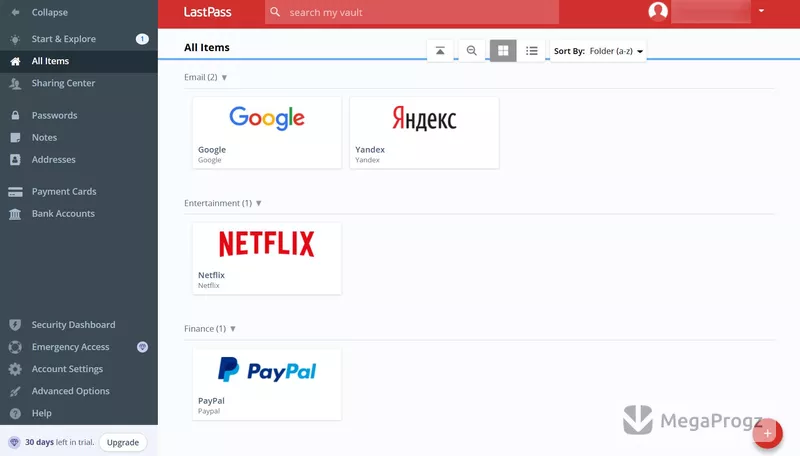Click the notification badge on Start & Explore

pos(142,39)
